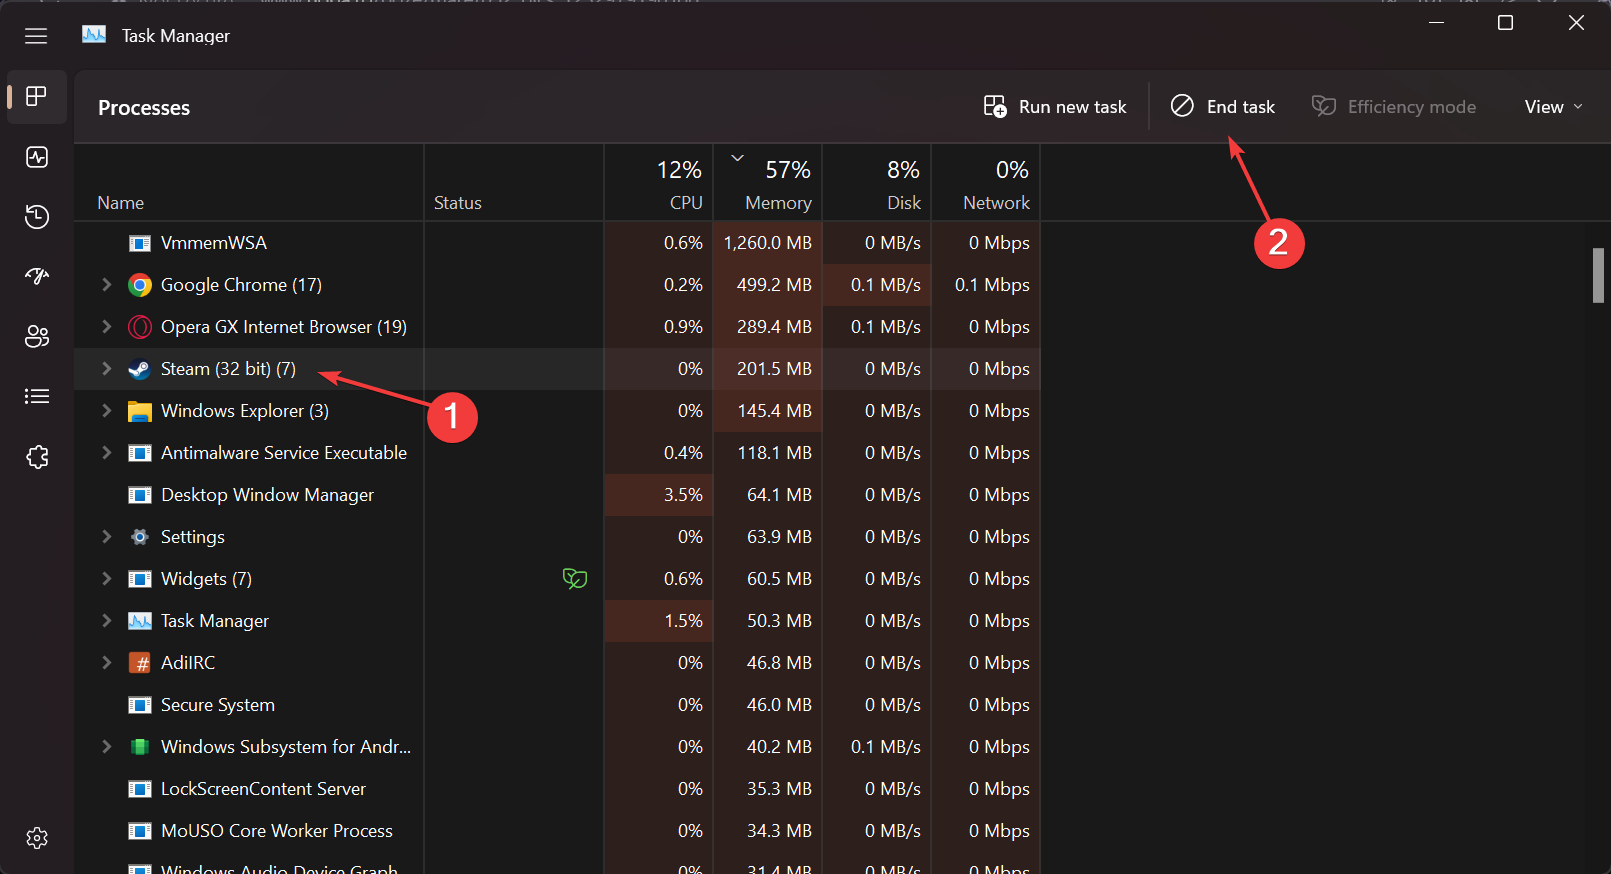1611x874 pixels.
Task: Expand the Steam (32 bit) process group
Action: tap(106, 369)
